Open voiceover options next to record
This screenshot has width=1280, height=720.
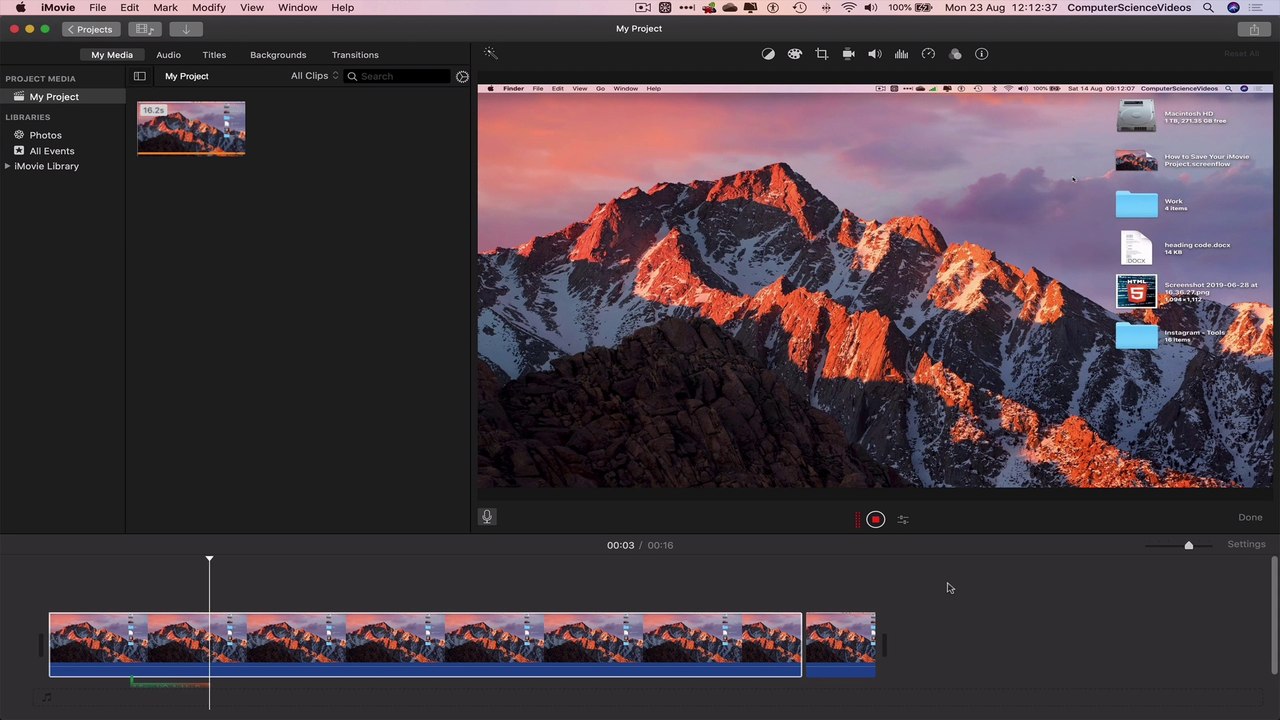(x=903, y=520)
